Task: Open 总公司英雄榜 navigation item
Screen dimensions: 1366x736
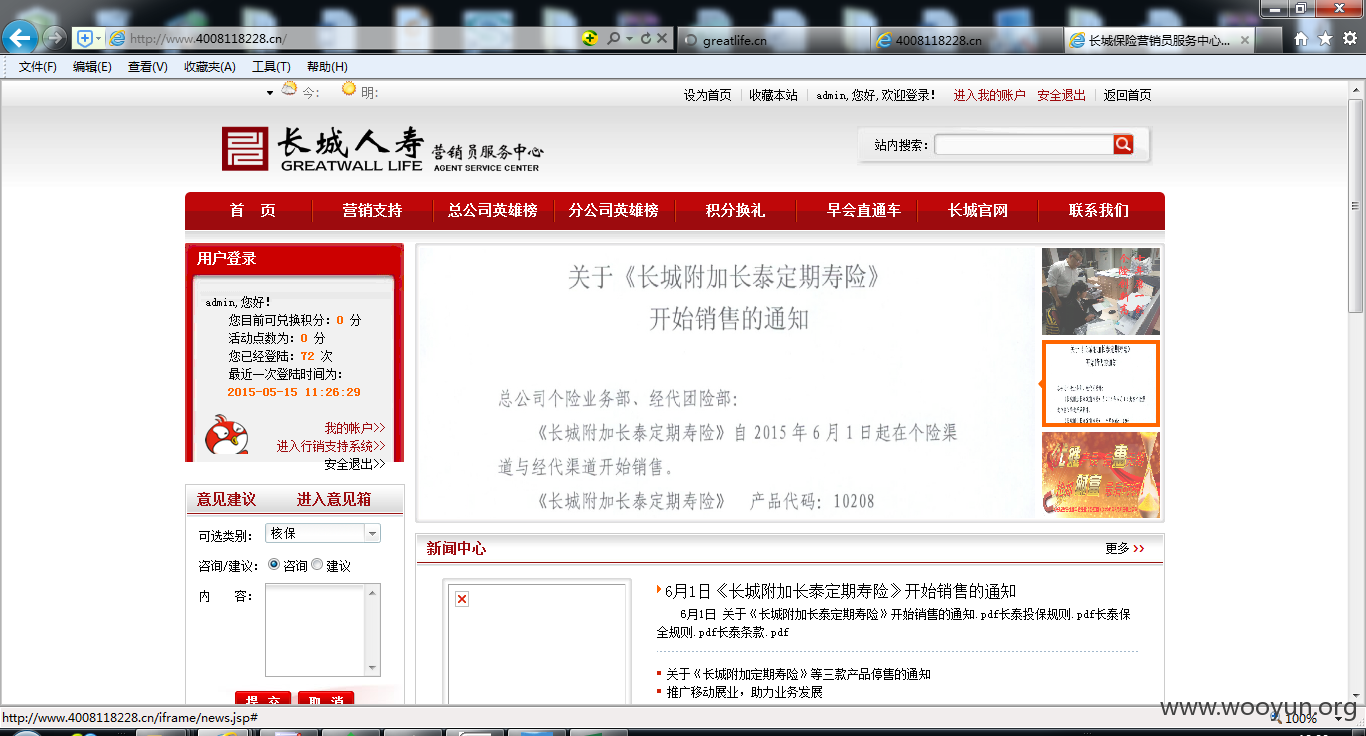Action: (x=493, y=210)
